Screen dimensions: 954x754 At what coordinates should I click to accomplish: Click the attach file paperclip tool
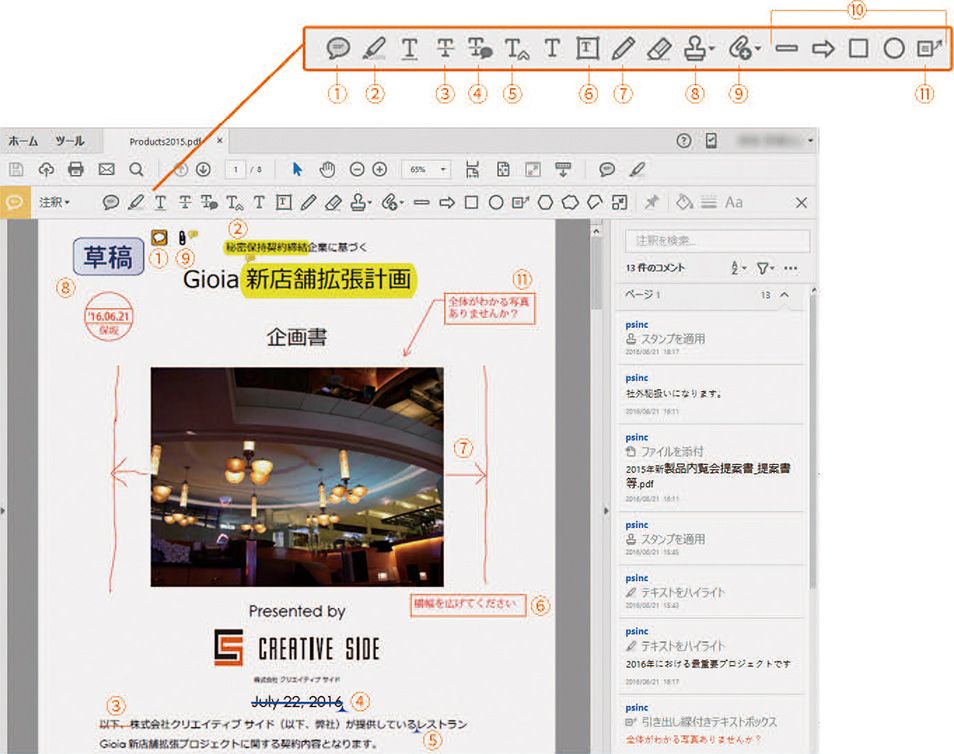point(391,202)
